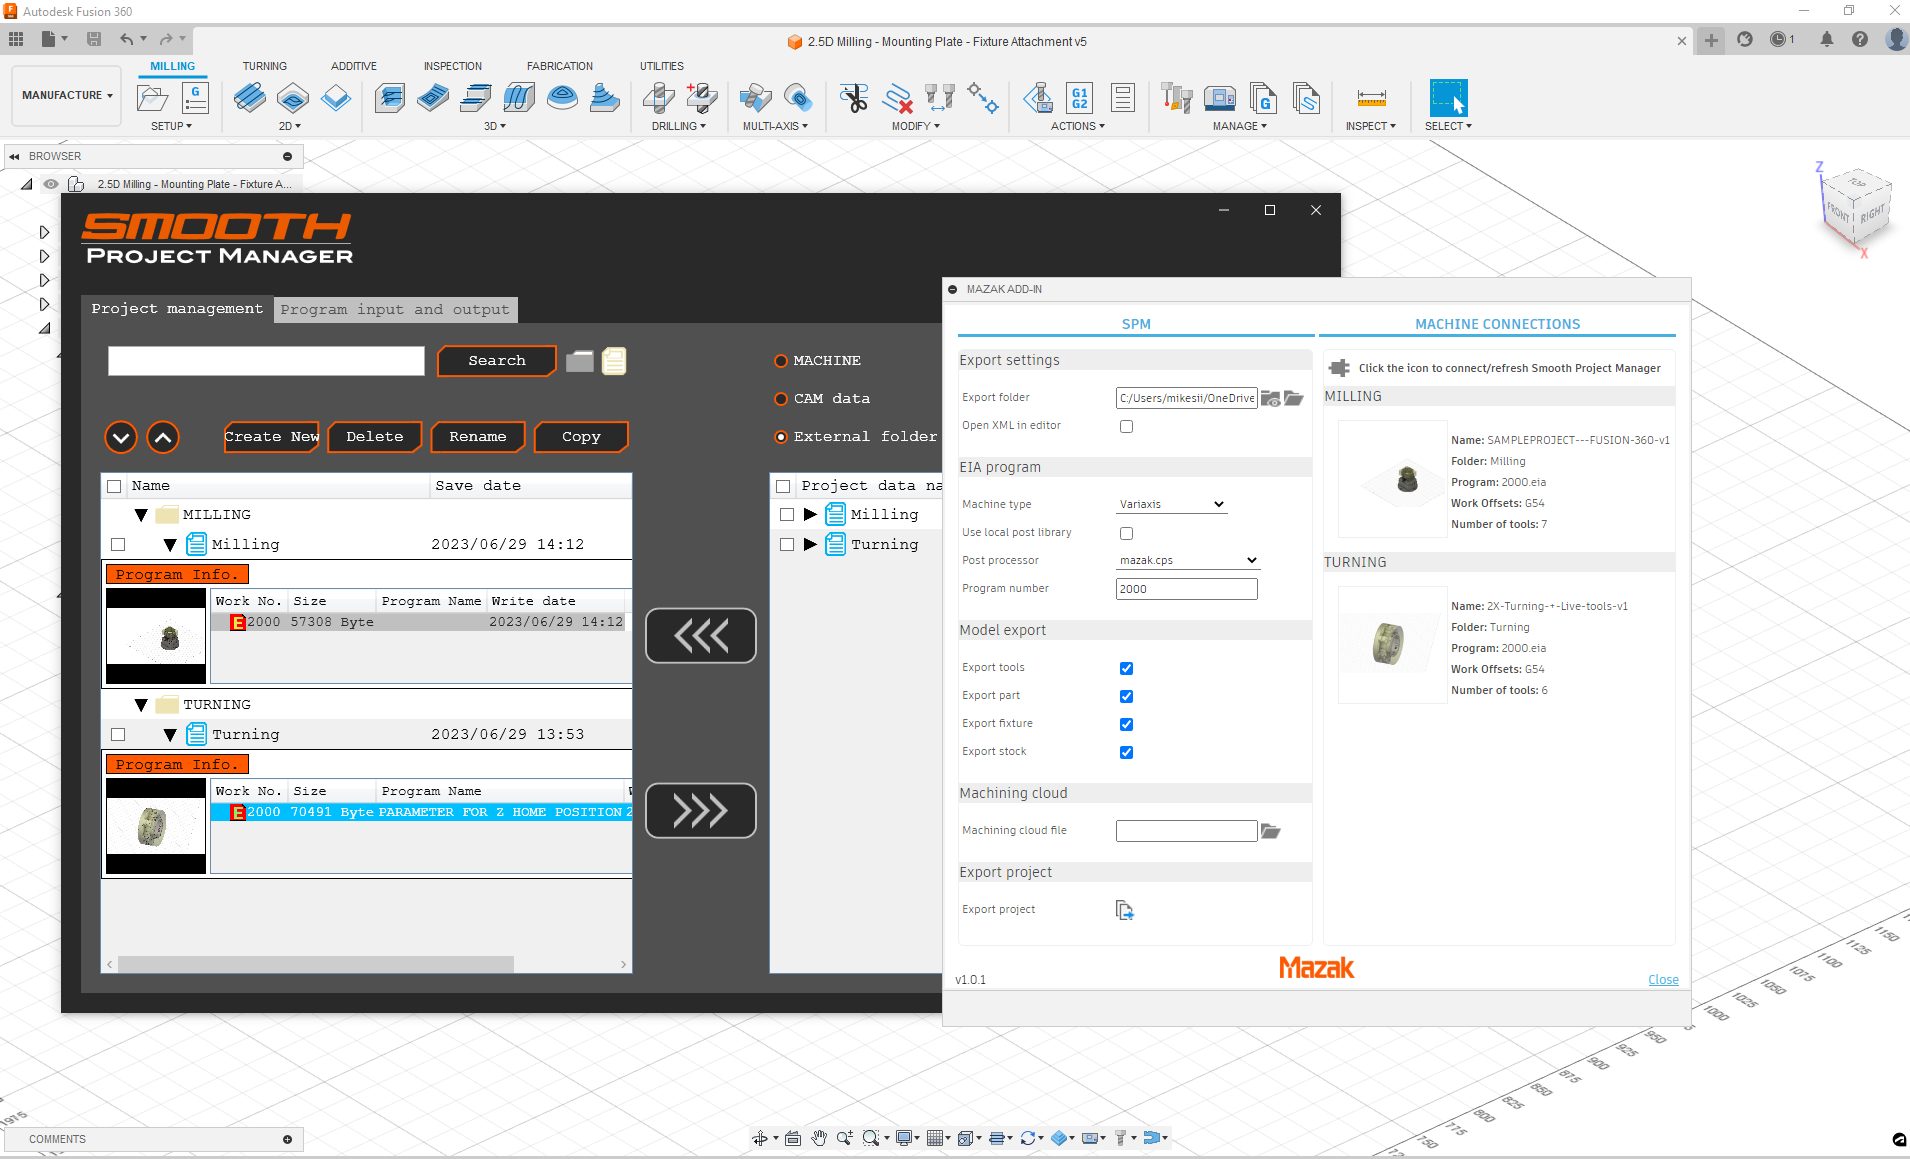
Task: Open the Export folder browse icon
Action: 1294,398
